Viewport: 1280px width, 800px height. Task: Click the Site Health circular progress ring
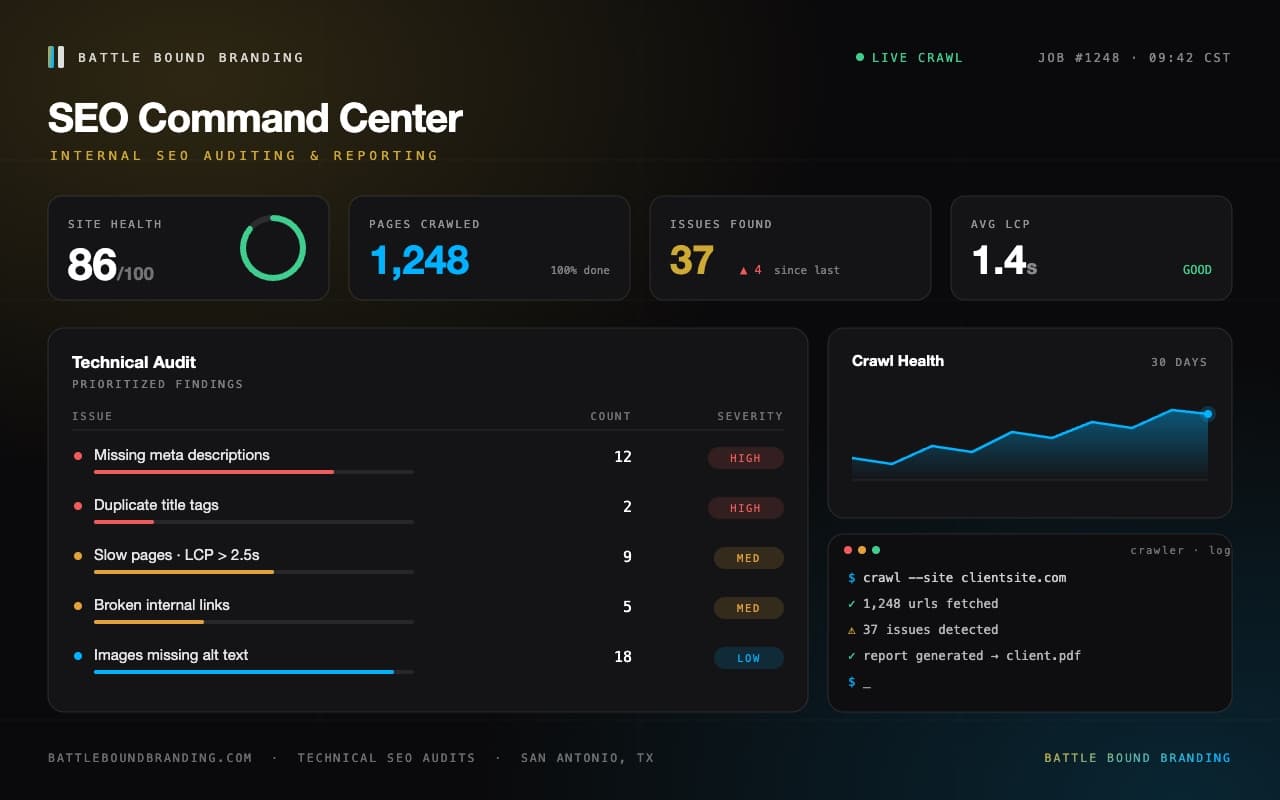pos(273,248)
